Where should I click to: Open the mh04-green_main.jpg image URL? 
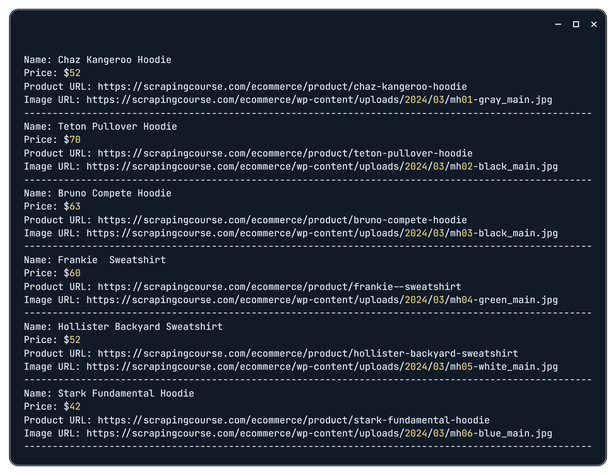tap(321, 300)
